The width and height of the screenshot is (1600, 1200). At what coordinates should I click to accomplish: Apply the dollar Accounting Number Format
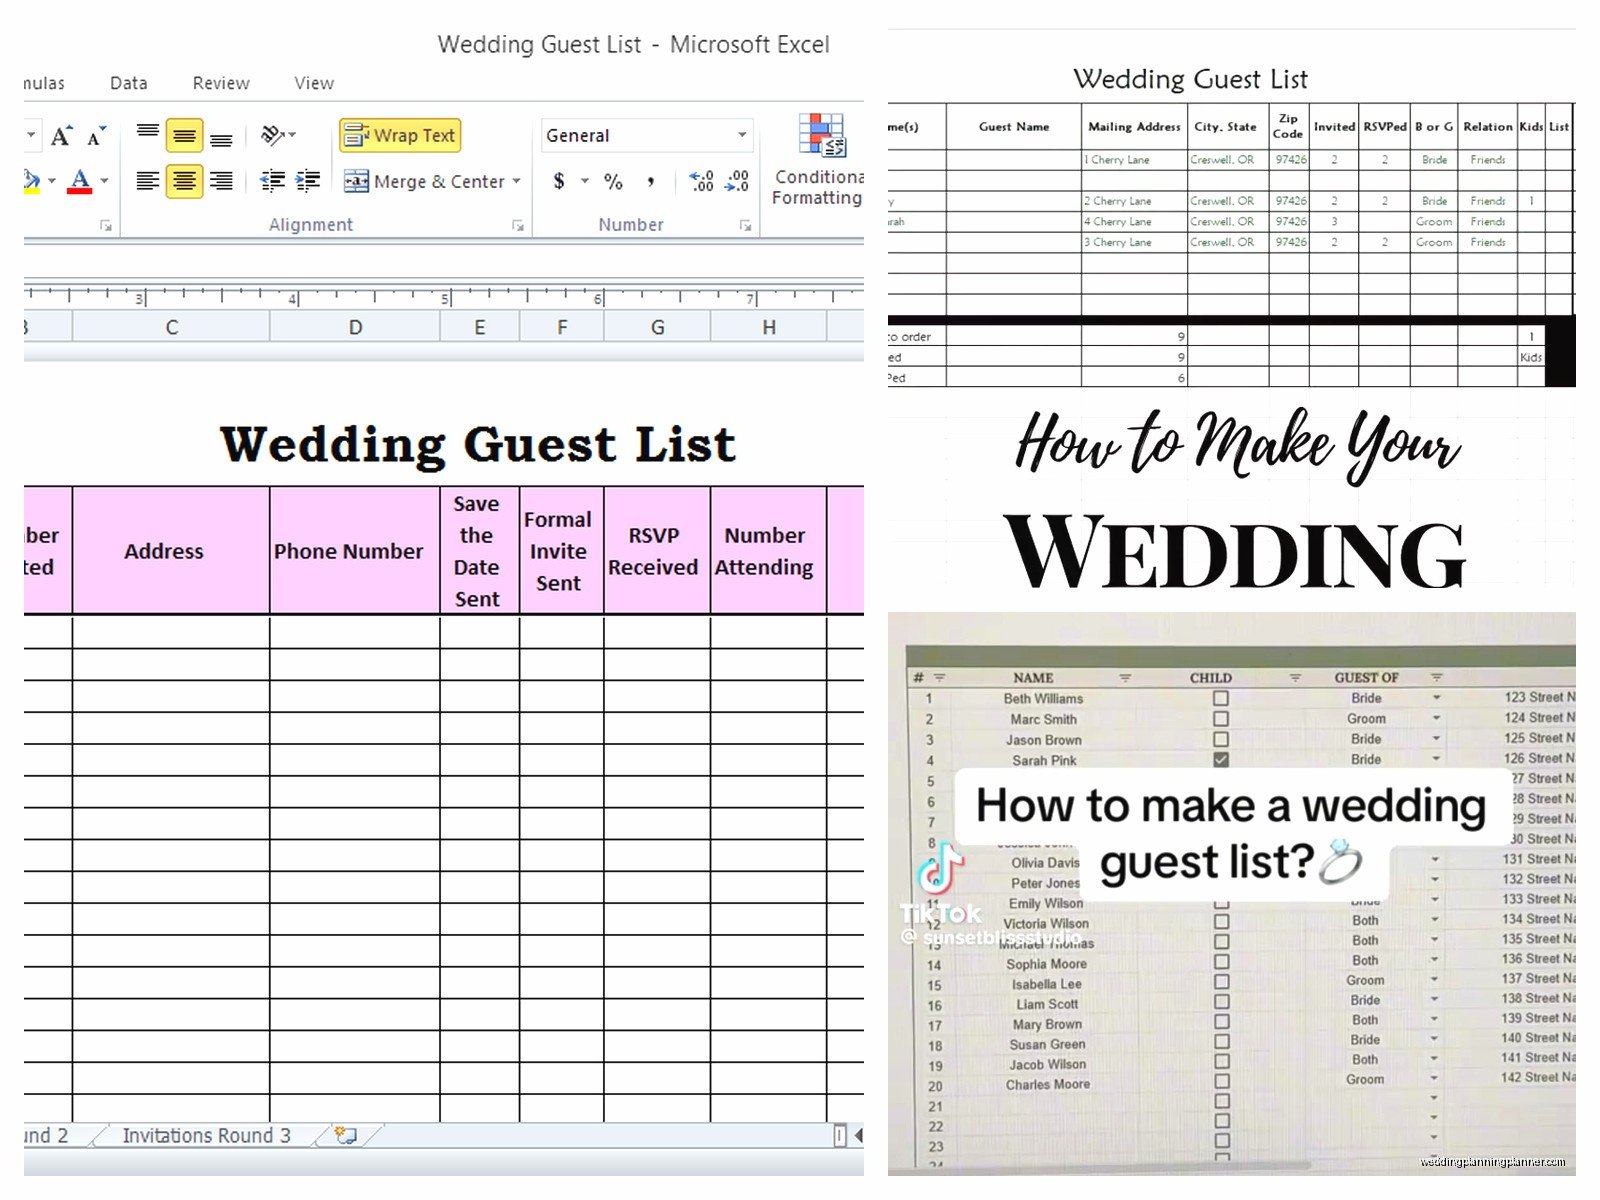[559, 181]
